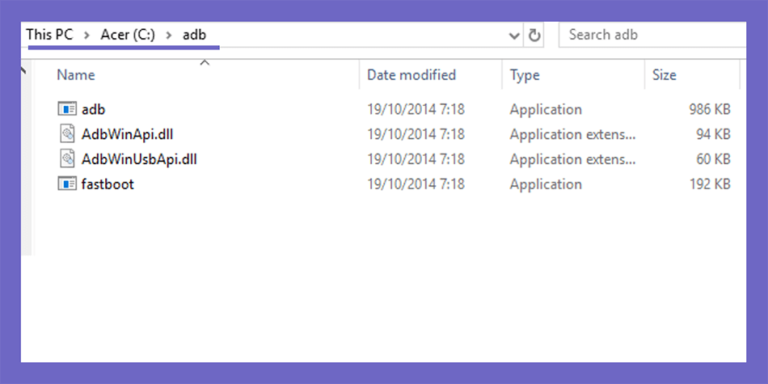Expand the chevron after Acer (C:)
768x384 pixels.
[168, 35]
